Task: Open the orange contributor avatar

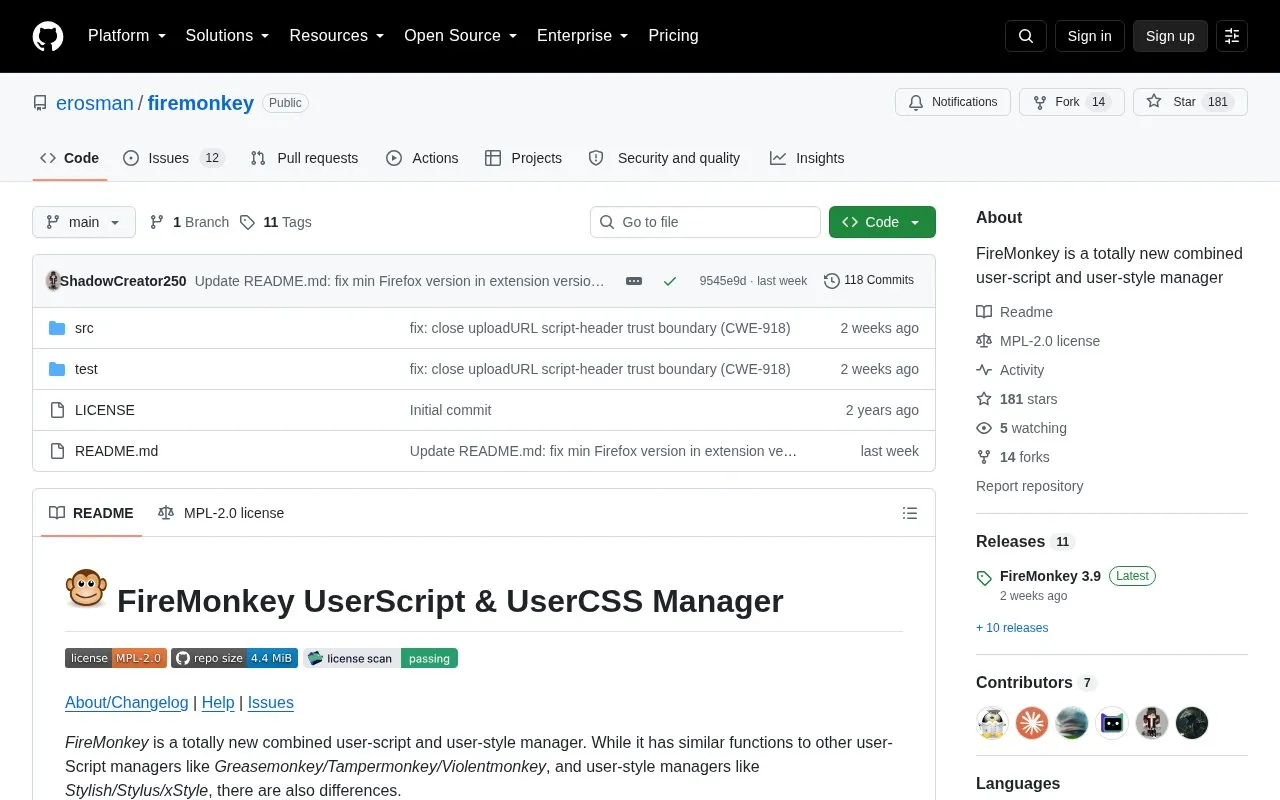Action: 1032,723
